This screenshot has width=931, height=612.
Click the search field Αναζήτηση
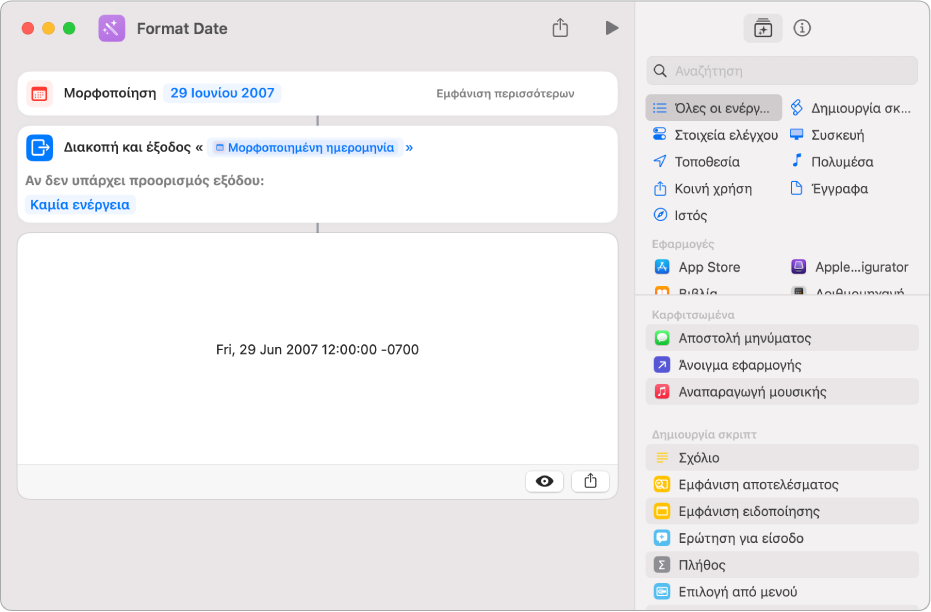781,71
